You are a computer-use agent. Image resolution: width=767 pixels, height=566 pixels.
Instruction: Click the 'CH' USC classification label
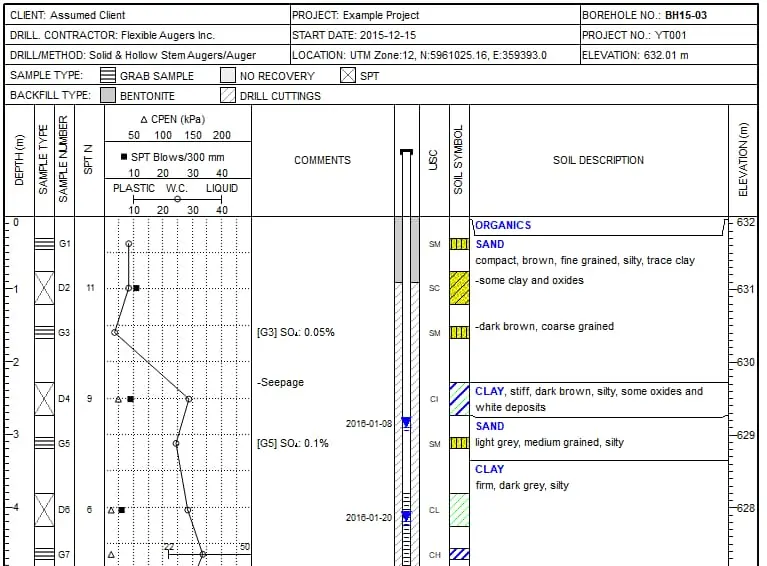tap(434, 555)
